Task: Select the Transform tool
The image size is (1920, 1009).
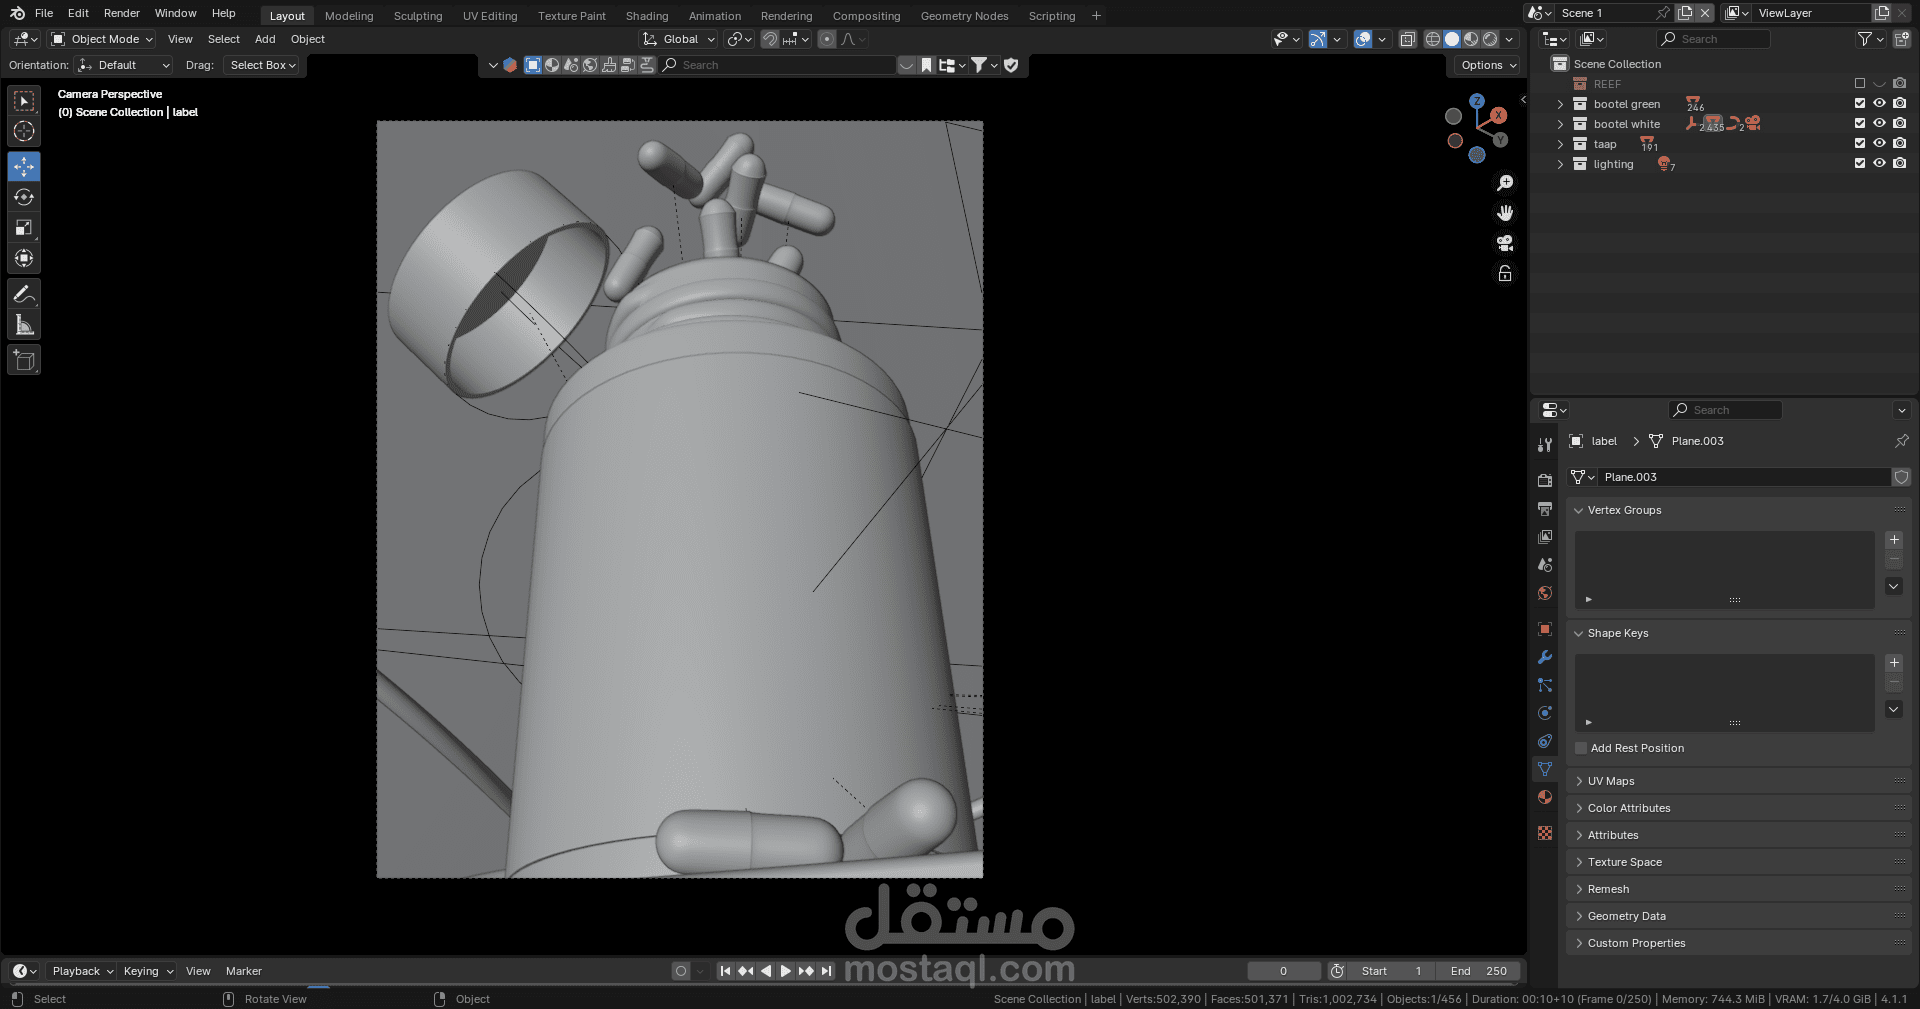Action: click(24, 259)
